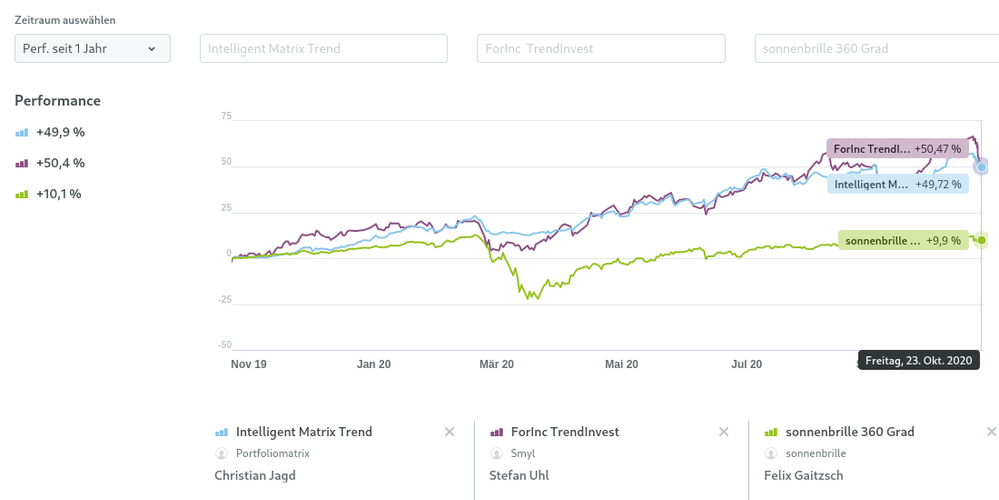999x500 pixels.
Task: Click green bar-chart icon beside +10,1 %
Action: click(22, 194)
